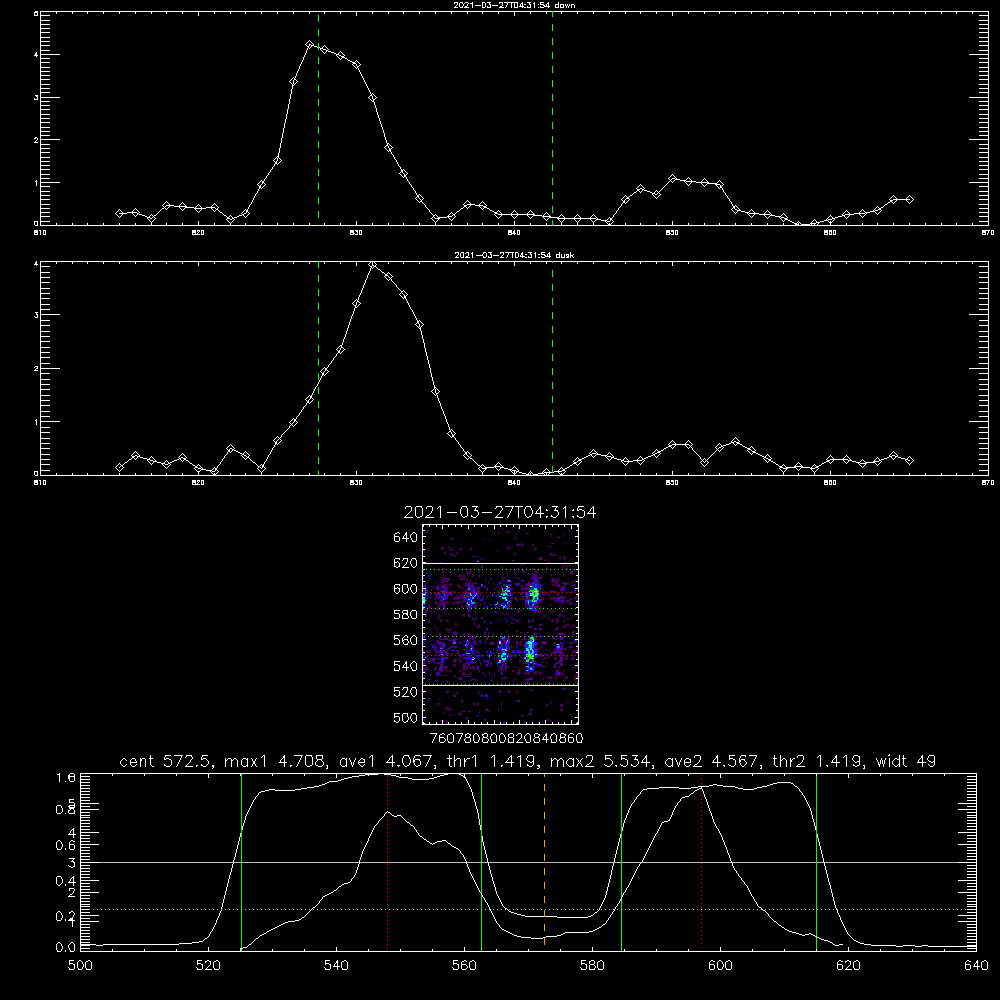Click the '760780800820840860' x-axis labels under spectral image
Image resolution: width=1000 pixels, height=1000 pixels.
[506, 738]
